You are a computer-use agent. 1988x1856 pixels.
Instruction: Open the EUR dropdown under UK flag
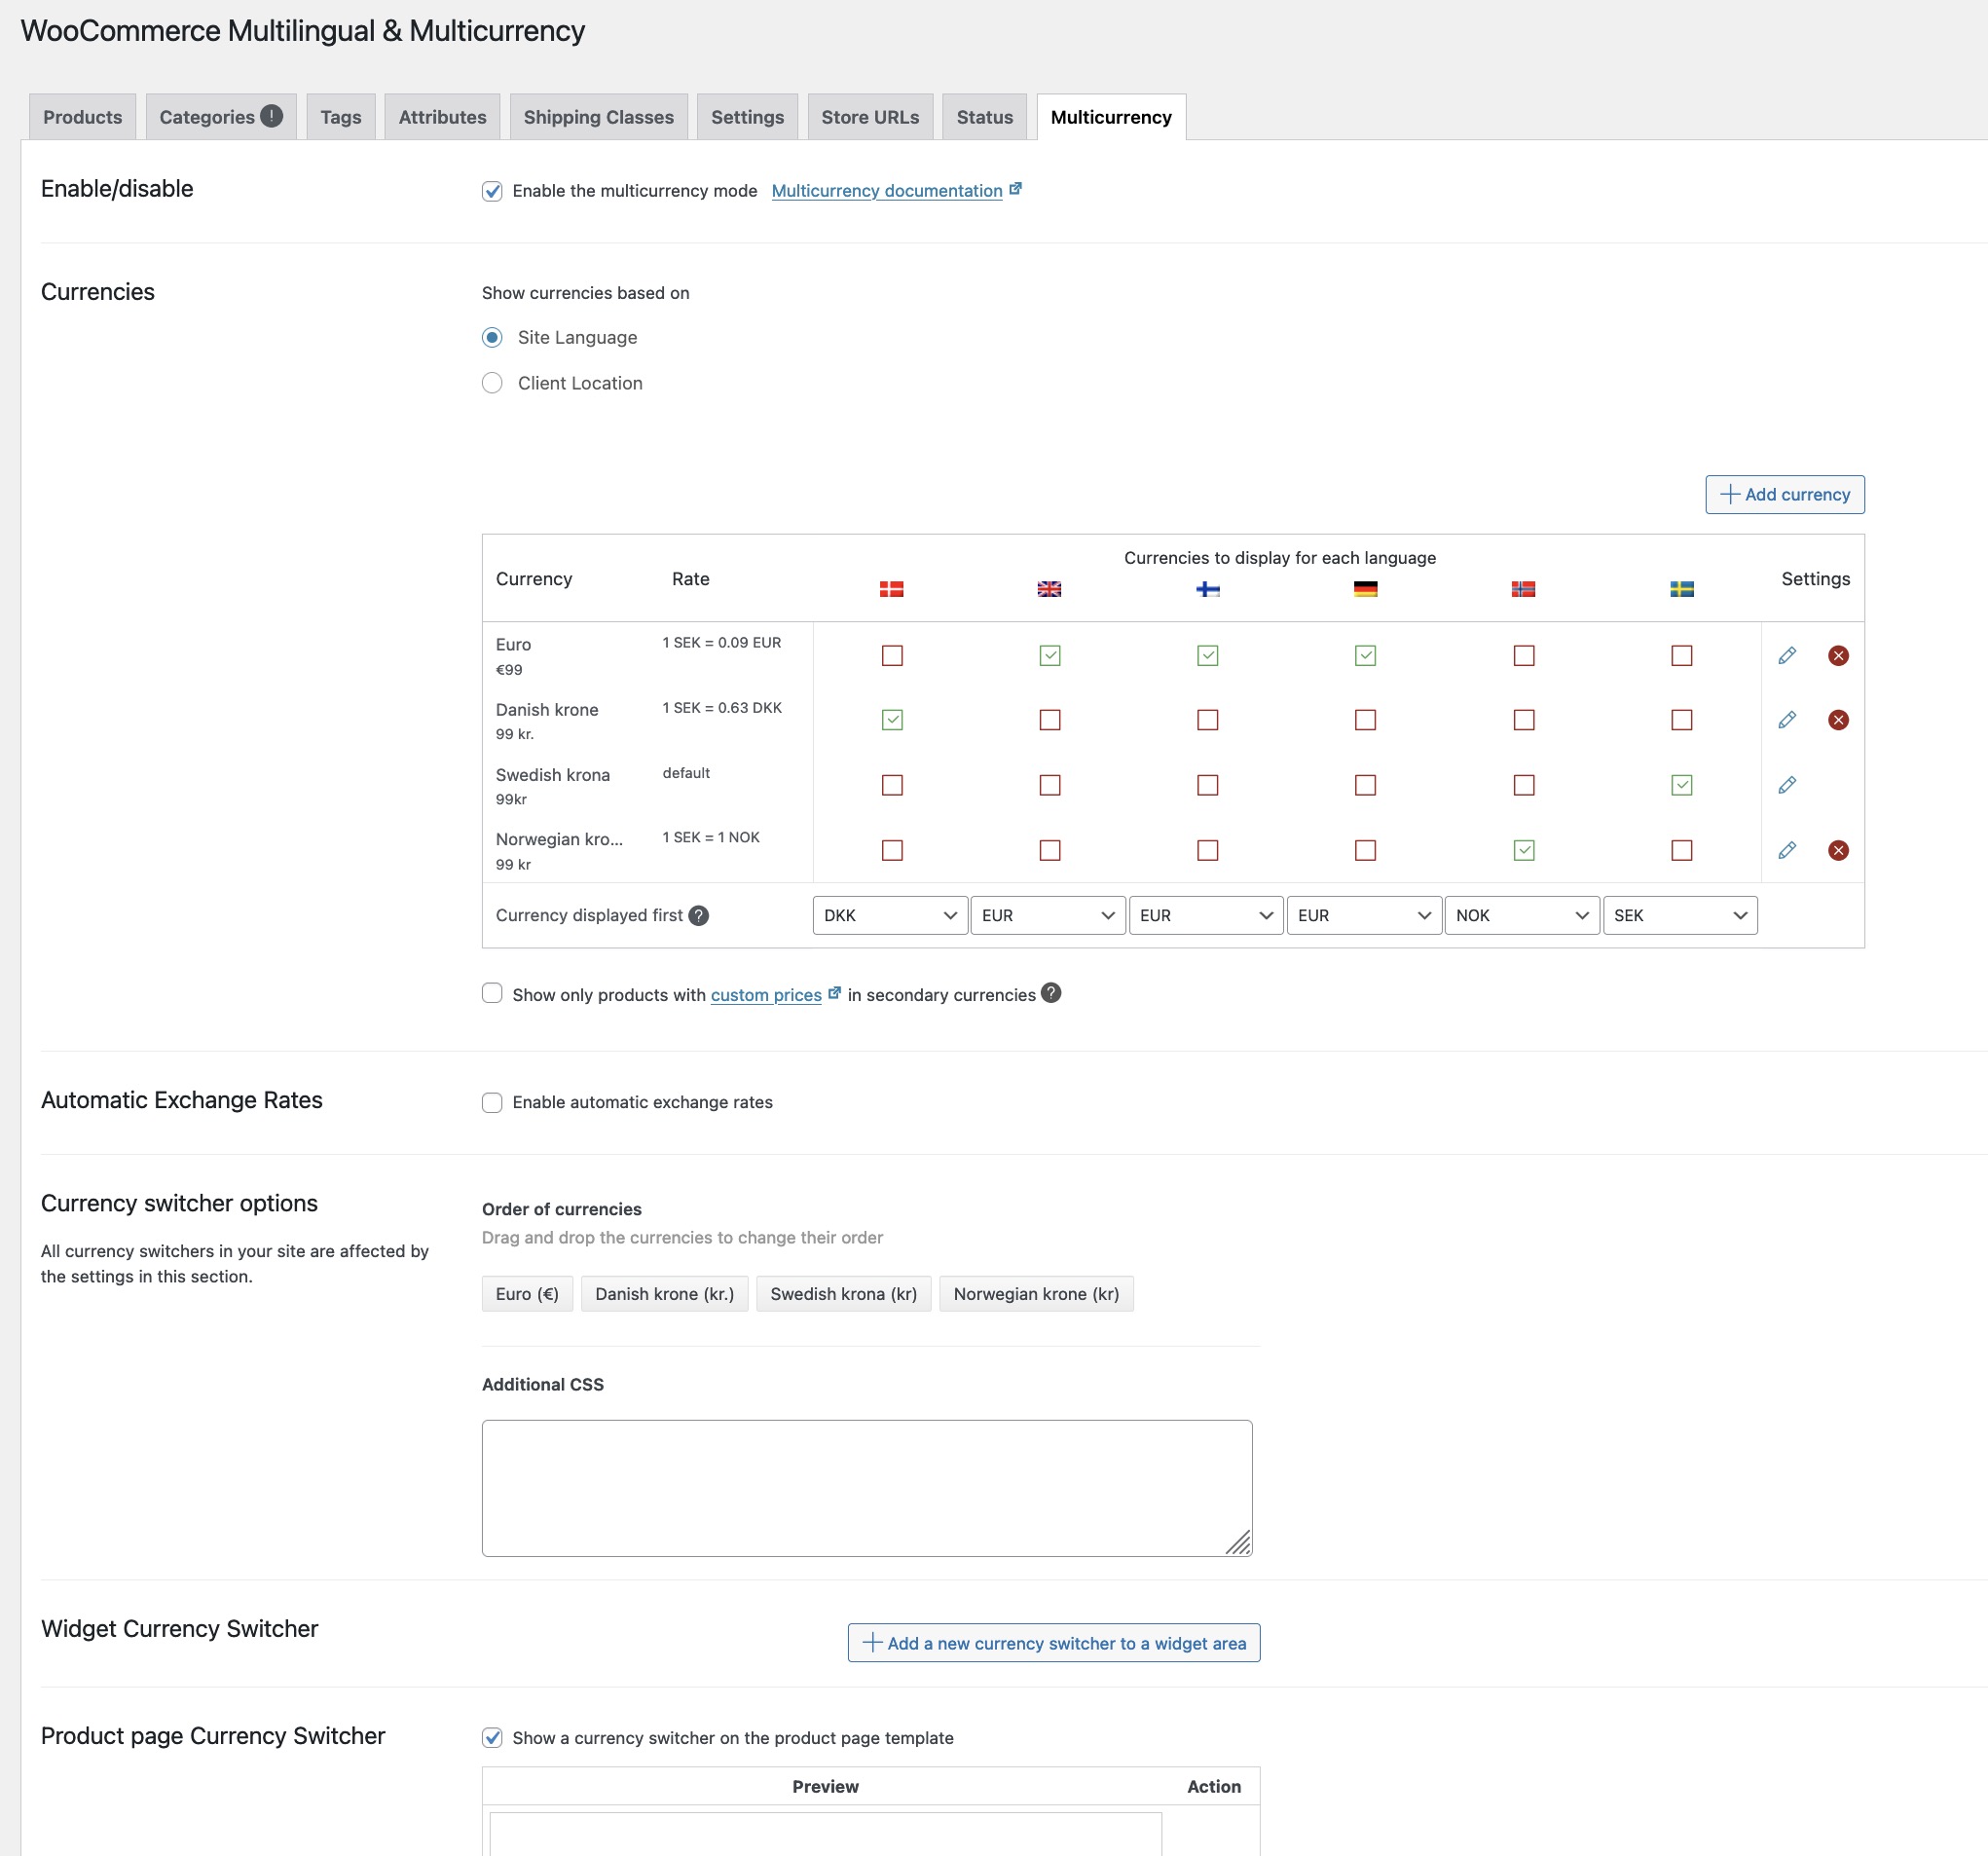1048,915
